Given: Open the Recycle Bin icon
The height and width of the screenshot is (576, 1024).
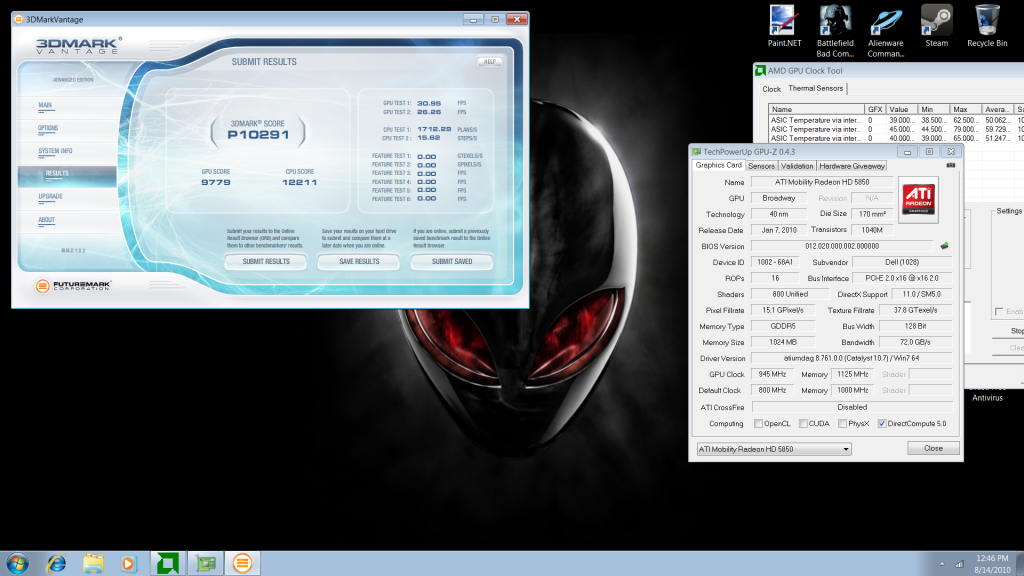Looking at the screenshot, I should [x=987, y=26].
